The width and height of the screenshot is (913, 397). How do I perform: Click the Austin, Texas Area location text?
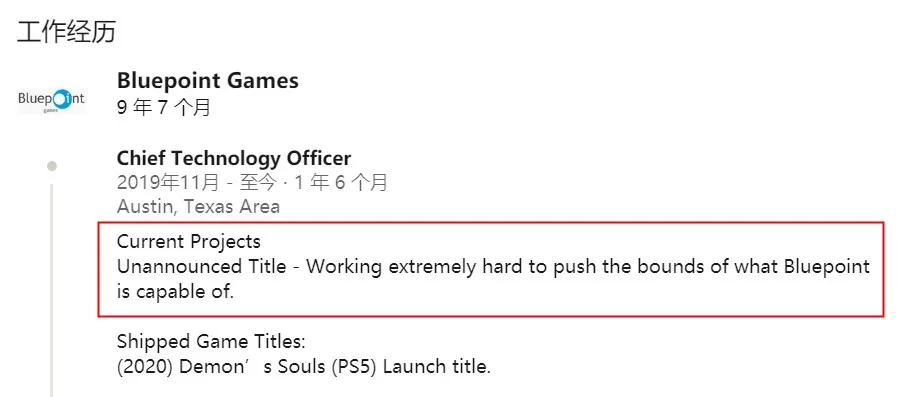(x=198, y=206)
